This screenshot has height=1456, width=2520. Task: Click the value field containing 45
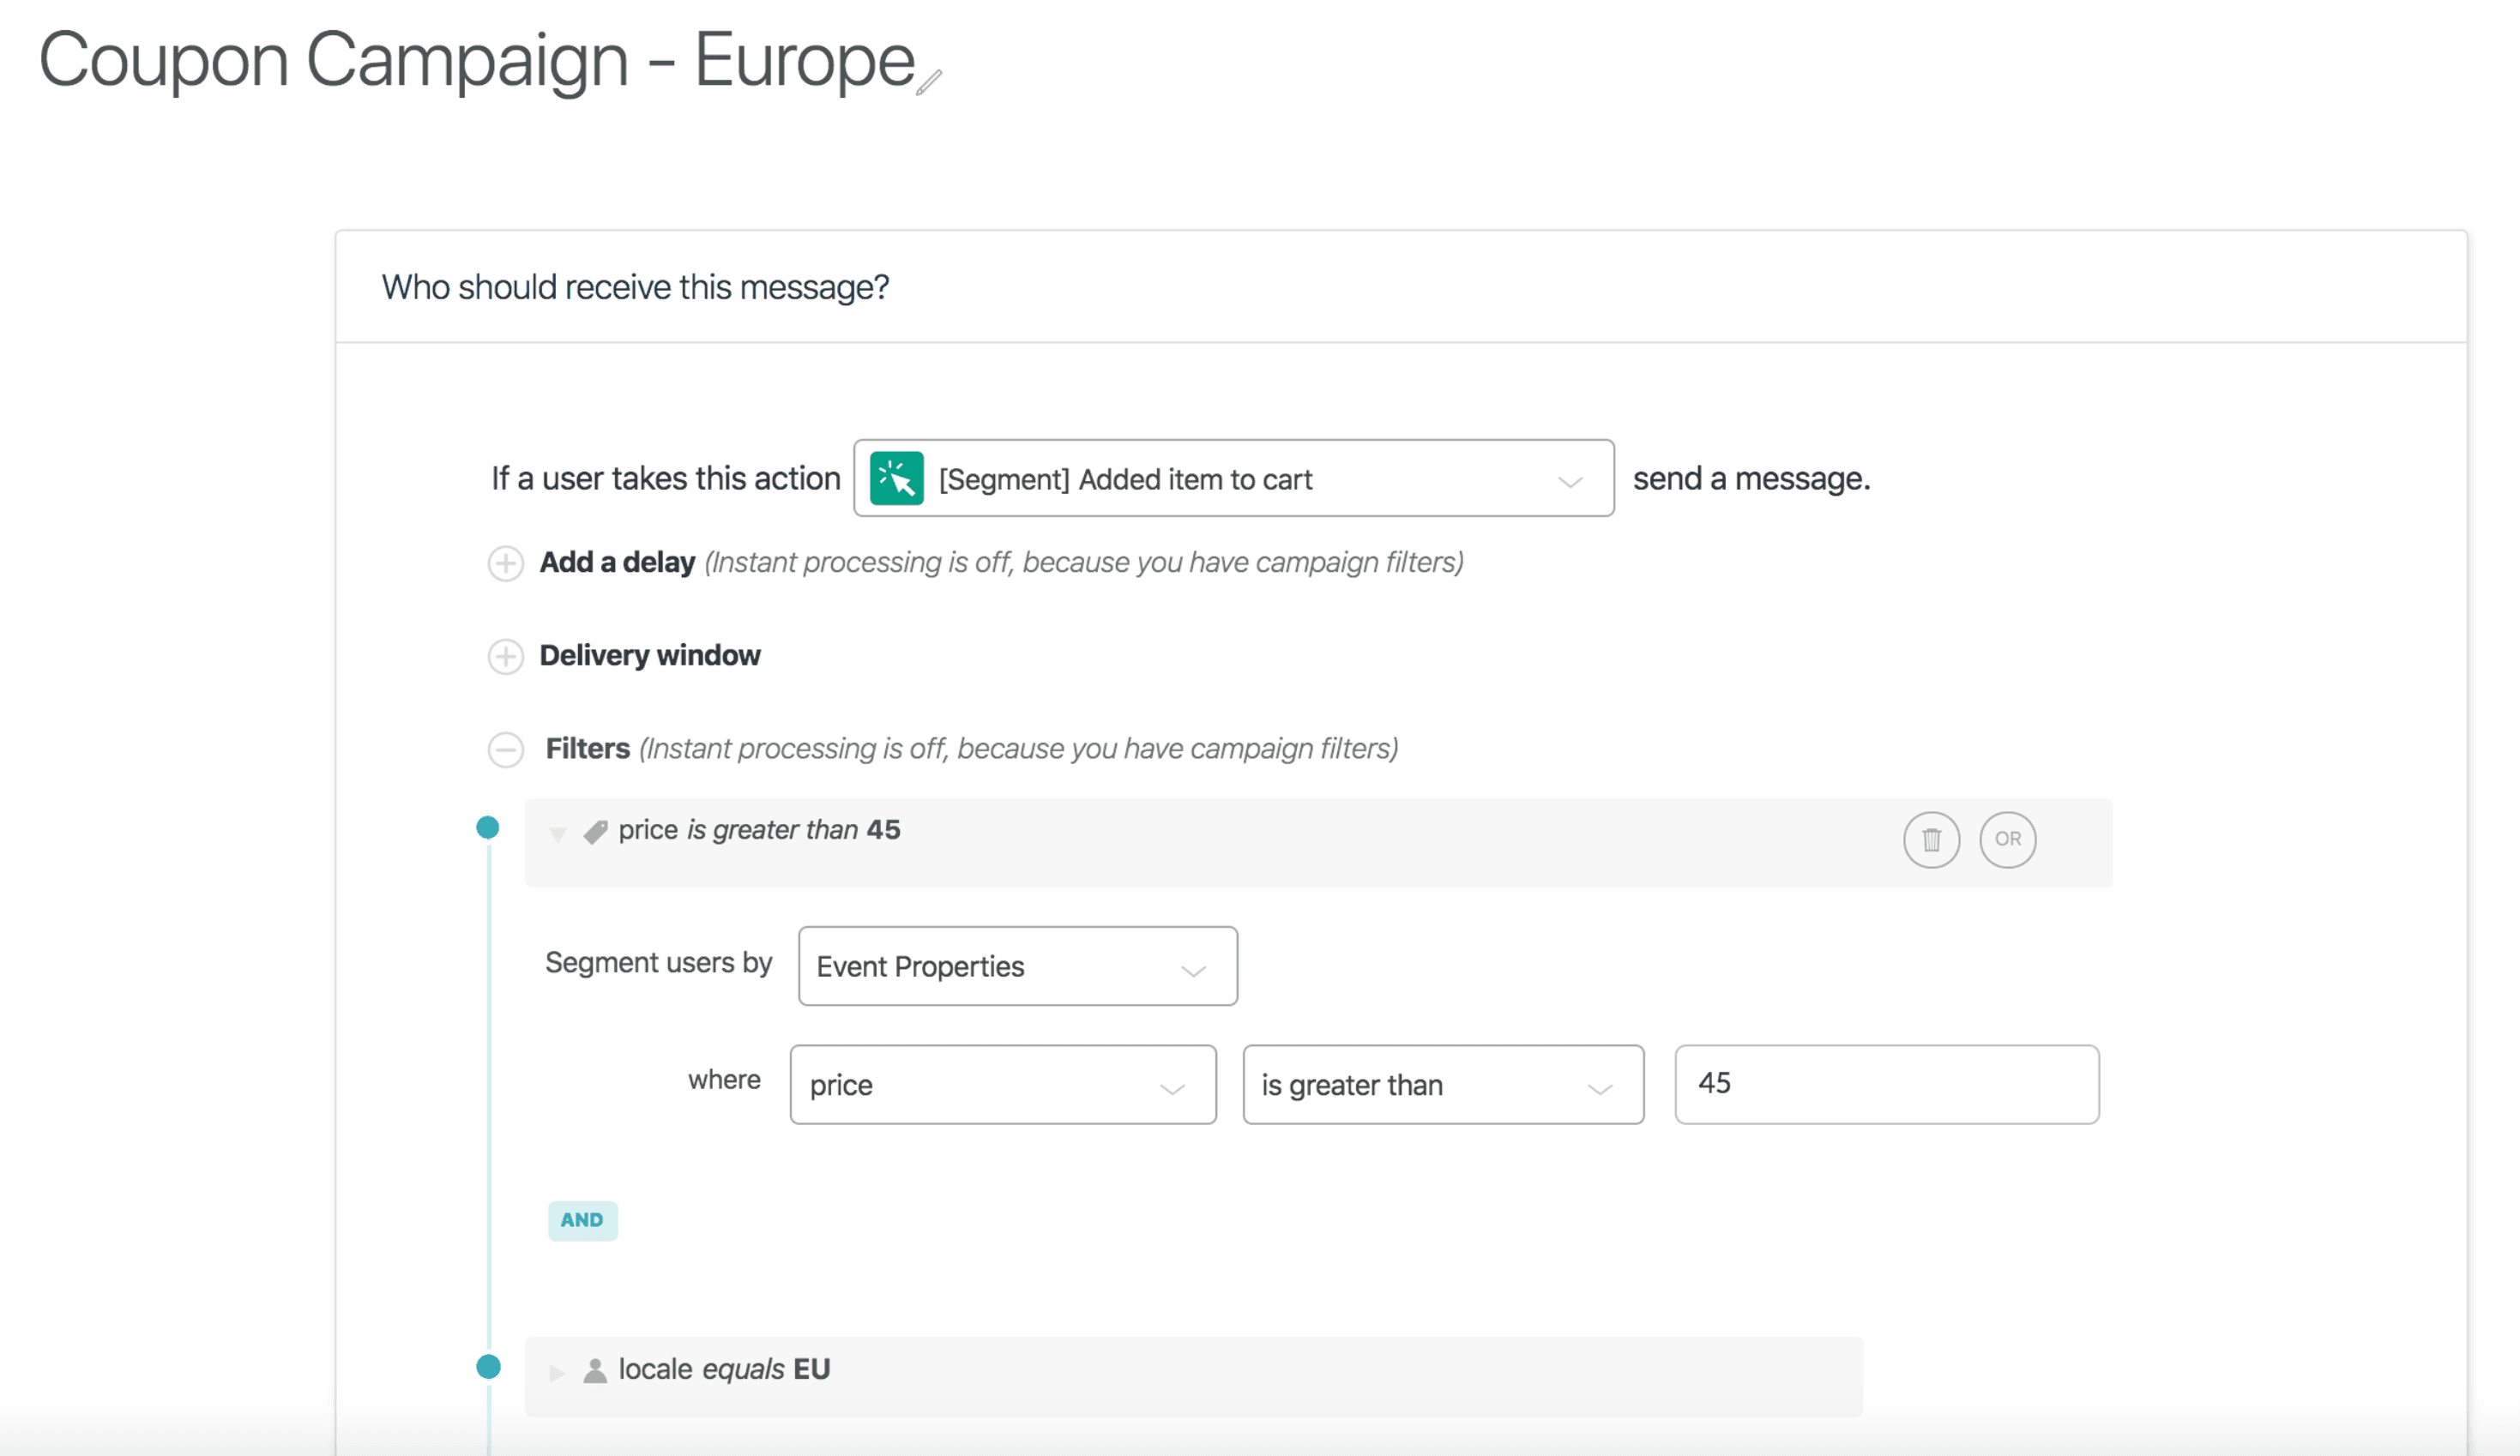click(1886, 1085)
